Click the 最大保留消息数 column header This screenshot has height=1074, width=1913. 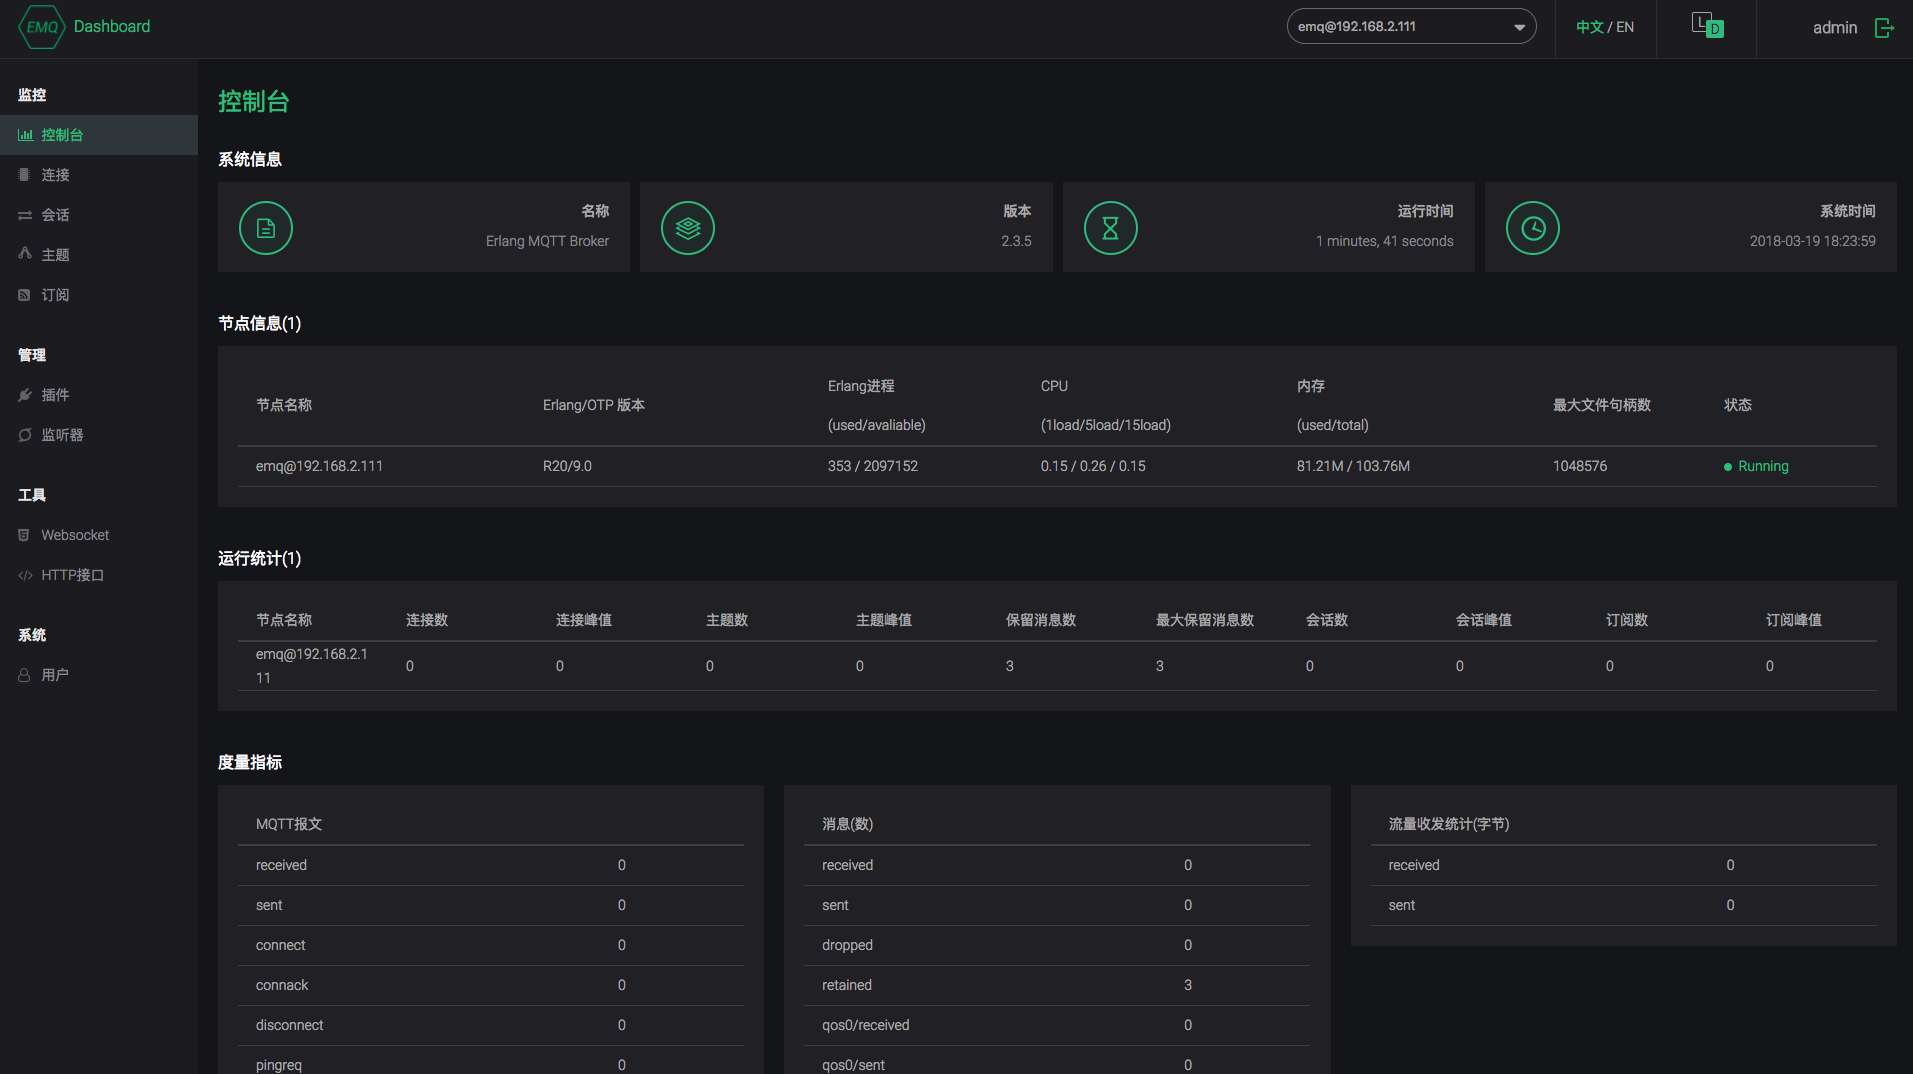click(x=1205, y=620)
